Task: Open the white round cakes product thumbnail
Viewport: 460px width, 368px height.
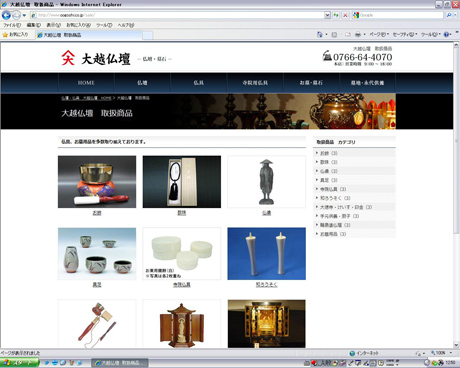Action: click(x=182, y=254)
